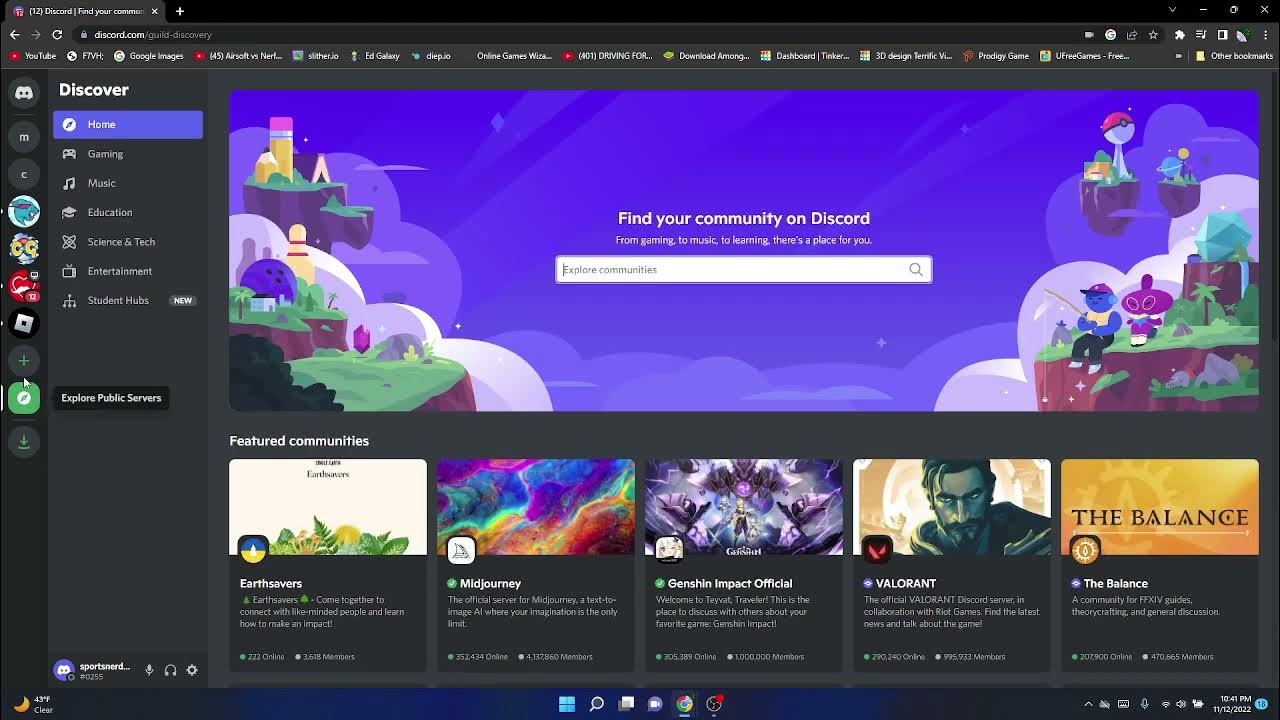This screenshot has width=1280, height=720.
Task: Open the taskbar clock and date
Action: [1234, 704]
